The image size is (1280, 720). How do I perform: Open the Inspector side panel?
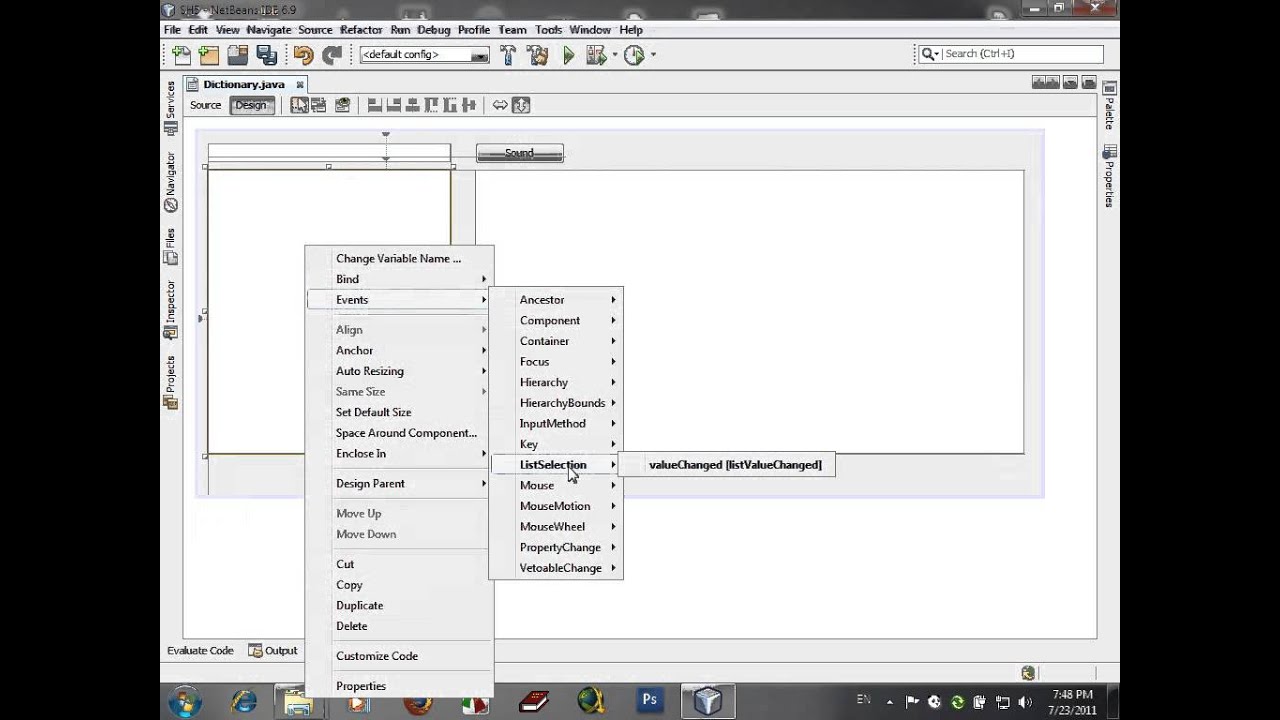click(x=170, y=310)
